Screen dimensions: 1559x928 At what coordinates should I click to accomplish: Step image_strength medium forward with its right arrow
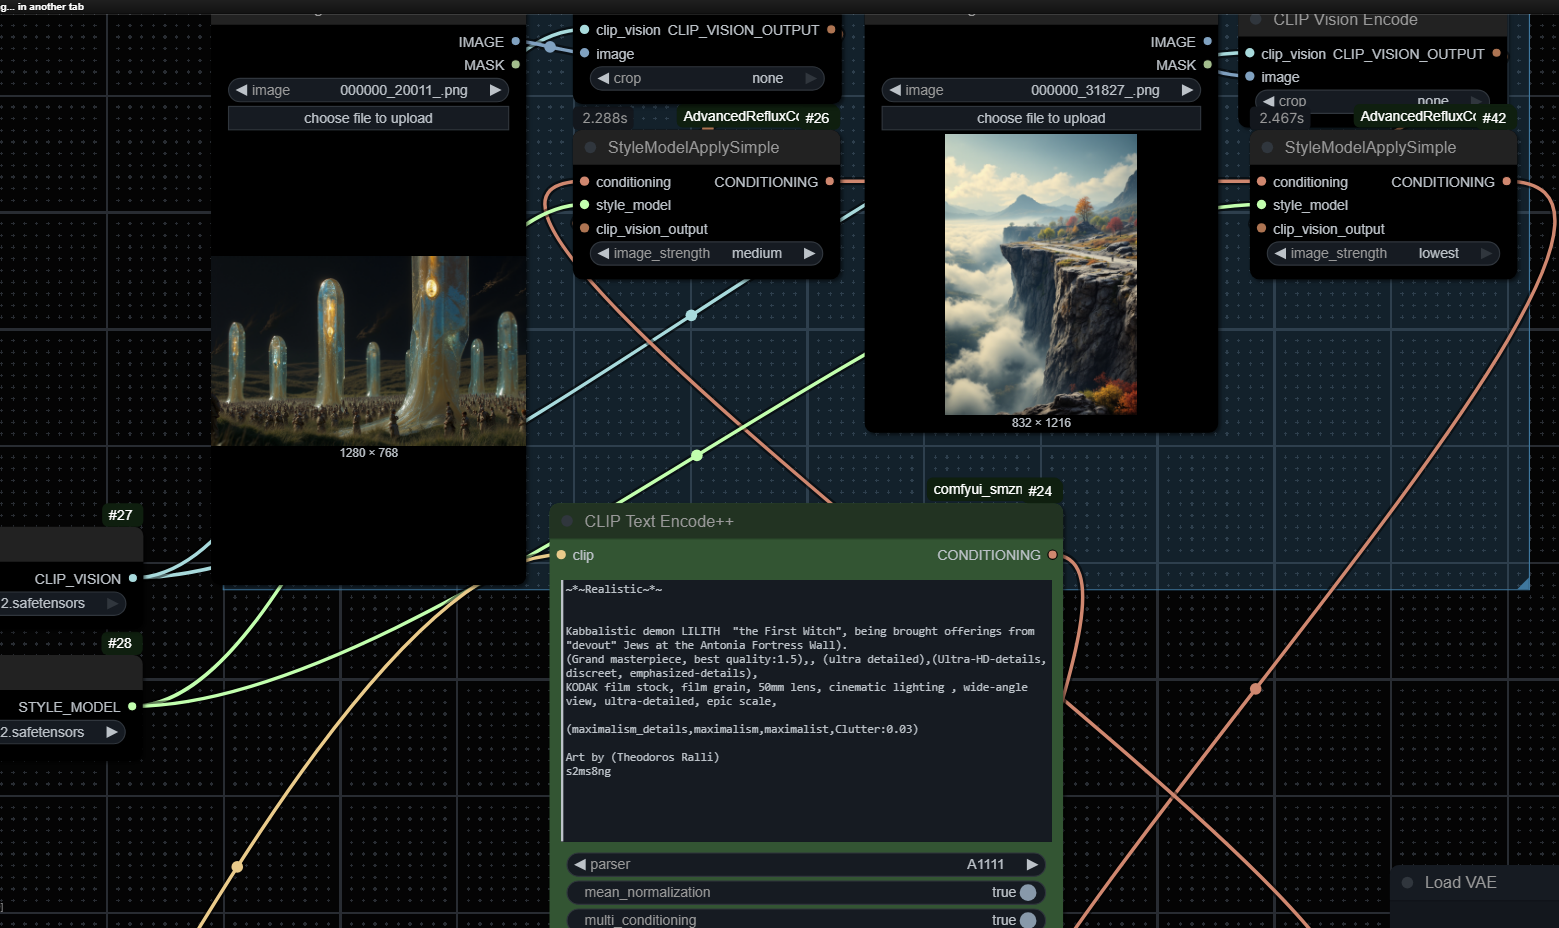pos(809,253)
